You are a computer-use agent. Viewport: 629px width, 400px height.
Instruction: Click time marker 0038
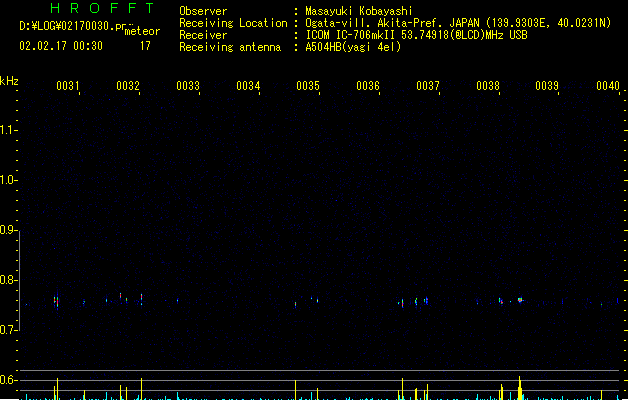coord(488,86)
